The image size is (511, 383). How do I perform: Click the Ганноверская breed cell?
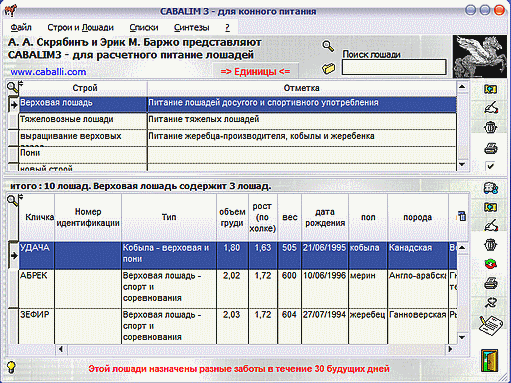tap(418, 326)
